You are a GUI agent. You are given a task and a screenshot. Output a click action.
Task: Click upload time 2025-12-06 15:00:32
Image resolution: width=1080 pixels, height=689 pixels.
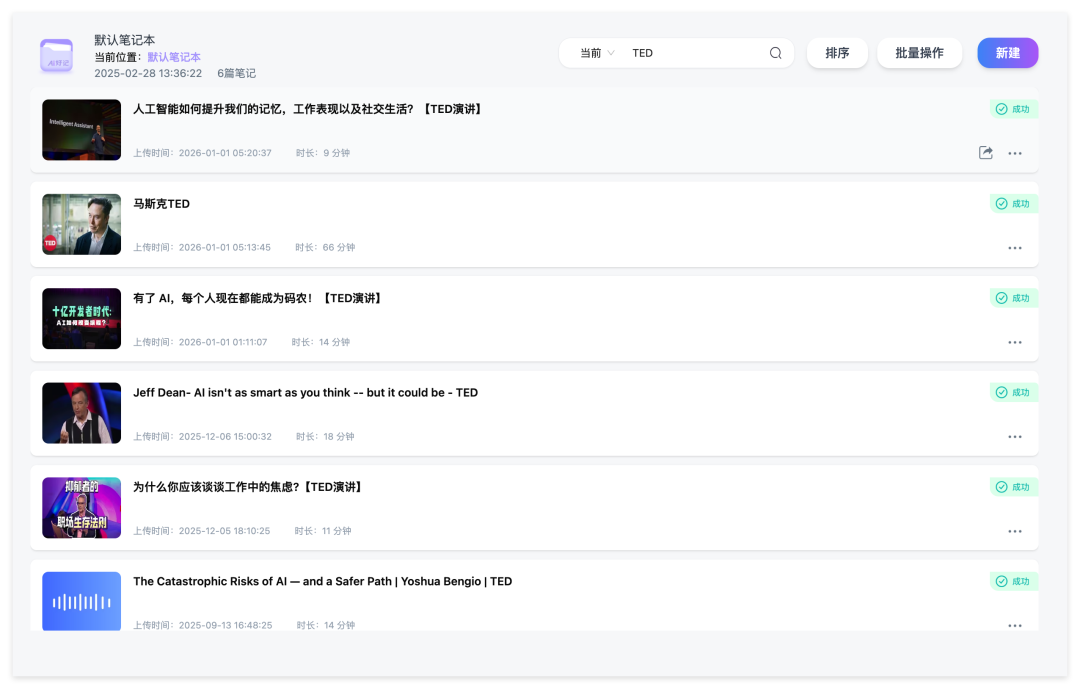(x=202, y=436)
